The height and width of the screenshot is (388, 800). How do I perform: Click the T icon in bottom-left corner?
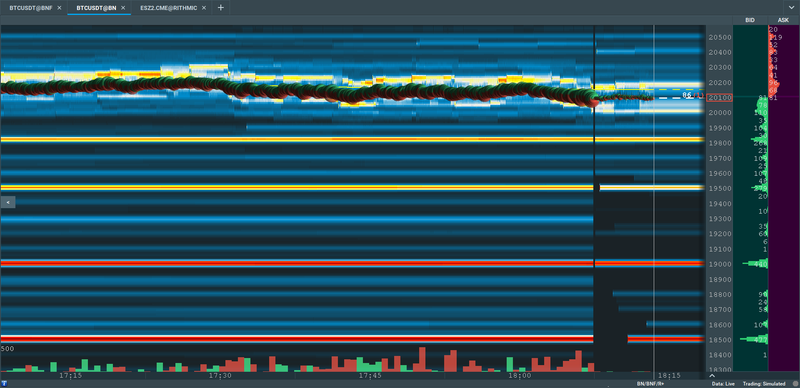tap(4, 383)
